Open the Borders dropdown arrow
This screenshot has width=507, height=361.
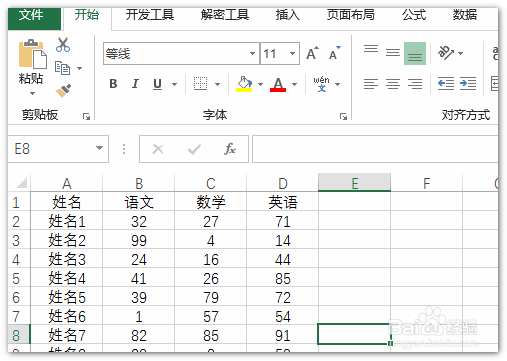218,84
